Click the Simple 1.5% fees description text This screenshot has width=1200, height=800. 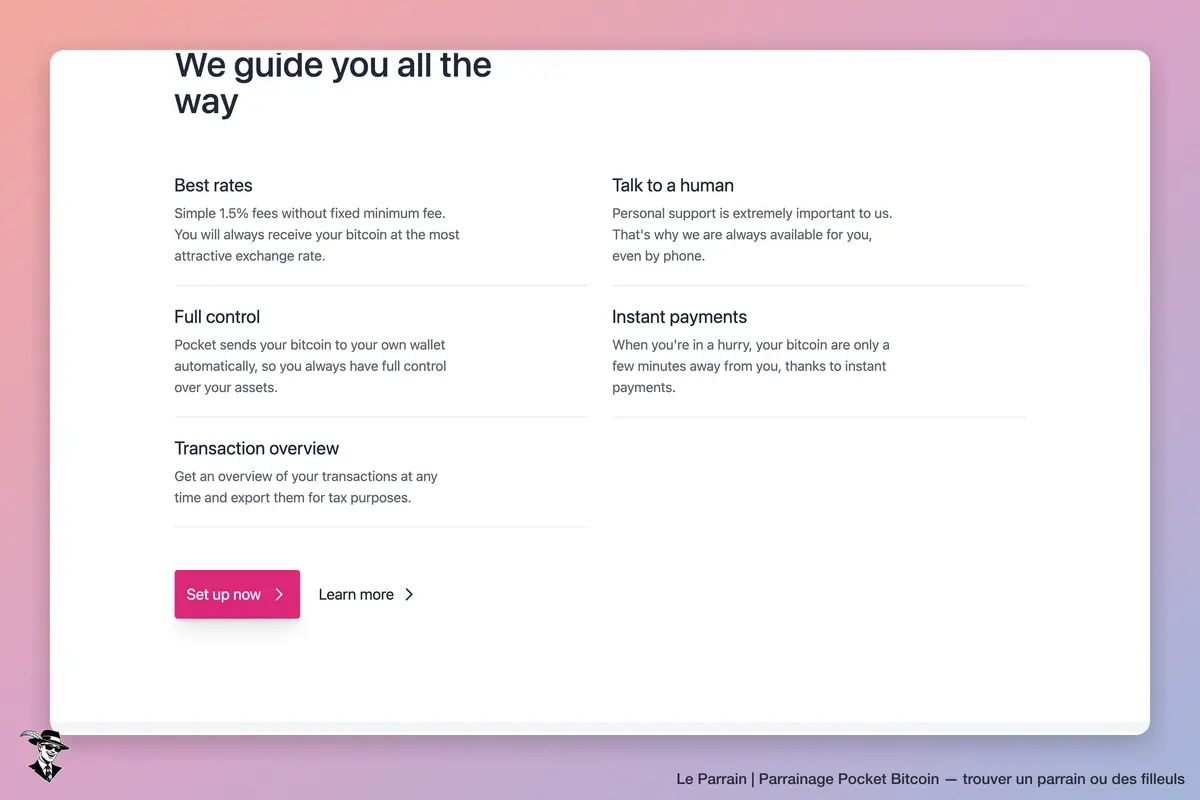[317, 234]
